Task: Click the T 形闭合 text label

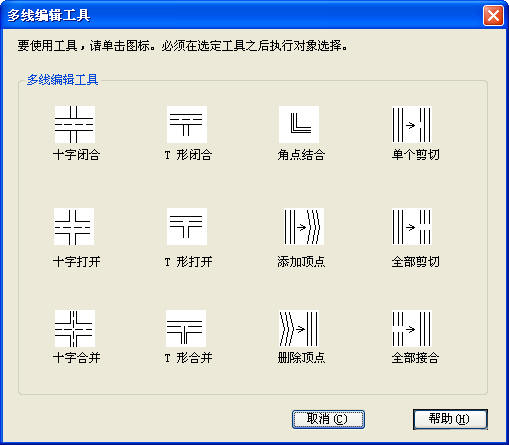Action: point(189,155)
